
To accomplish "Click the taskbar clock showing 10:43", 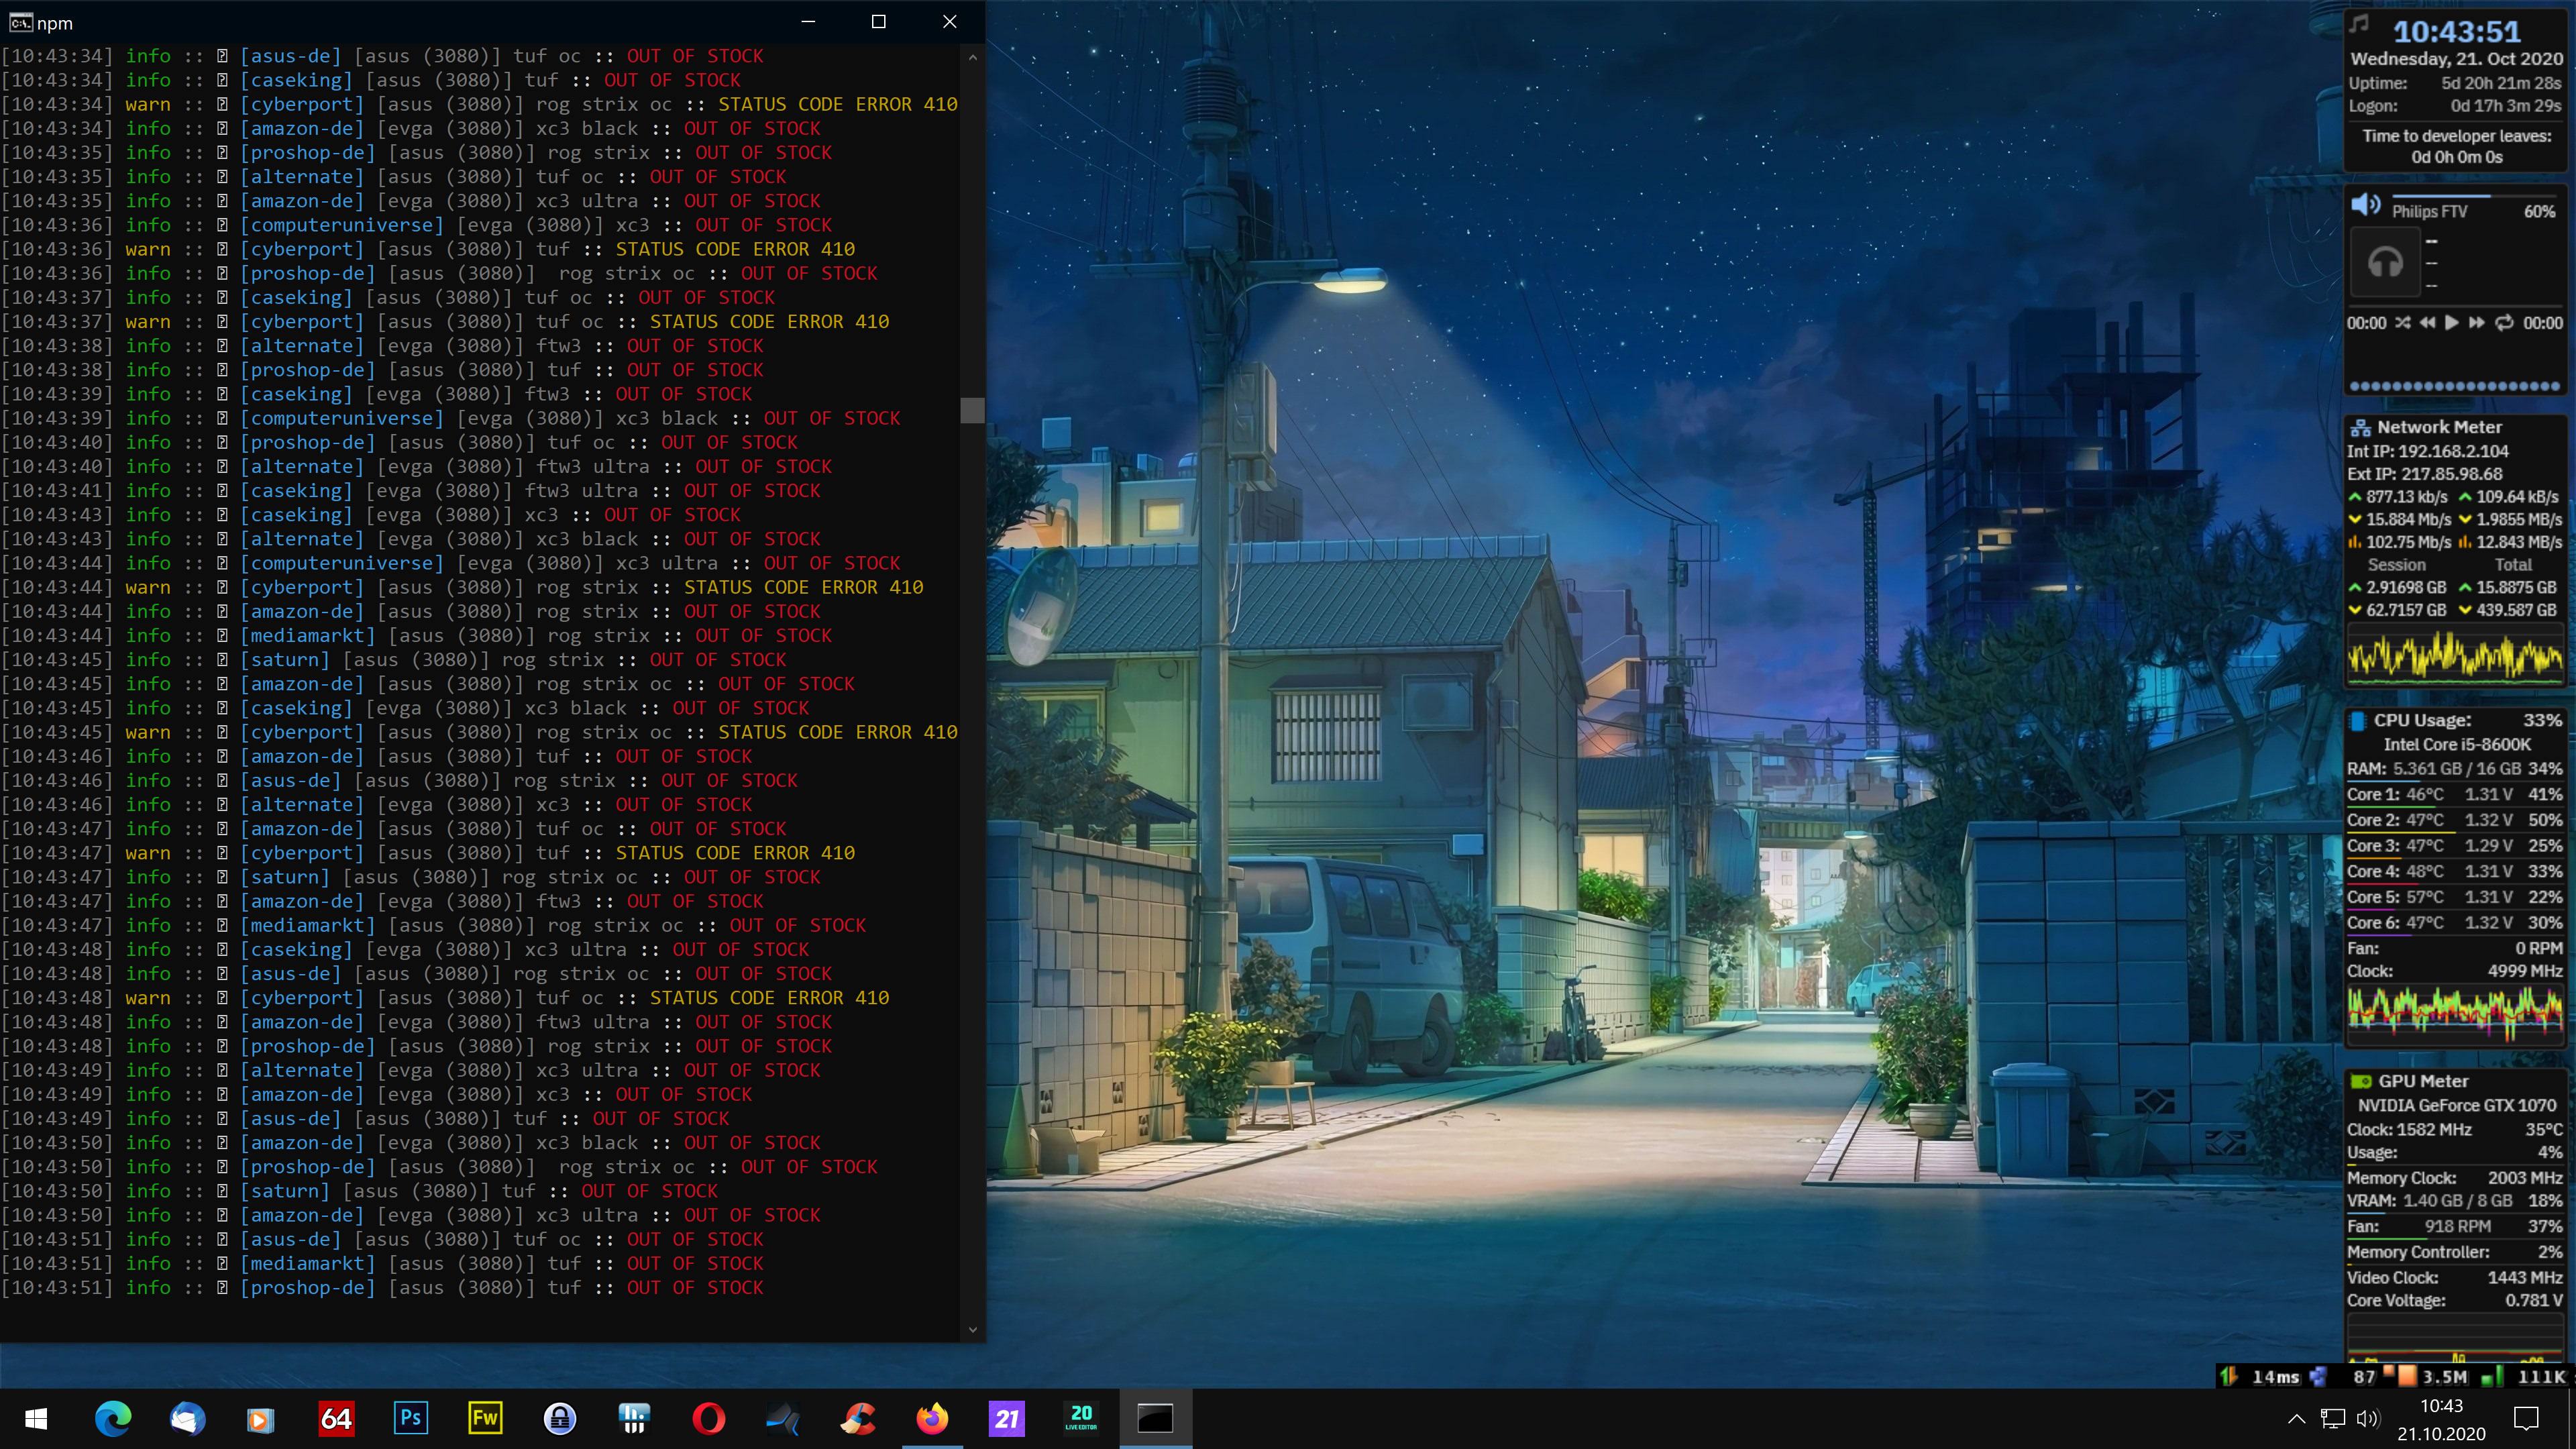I will point(2441,1419).
